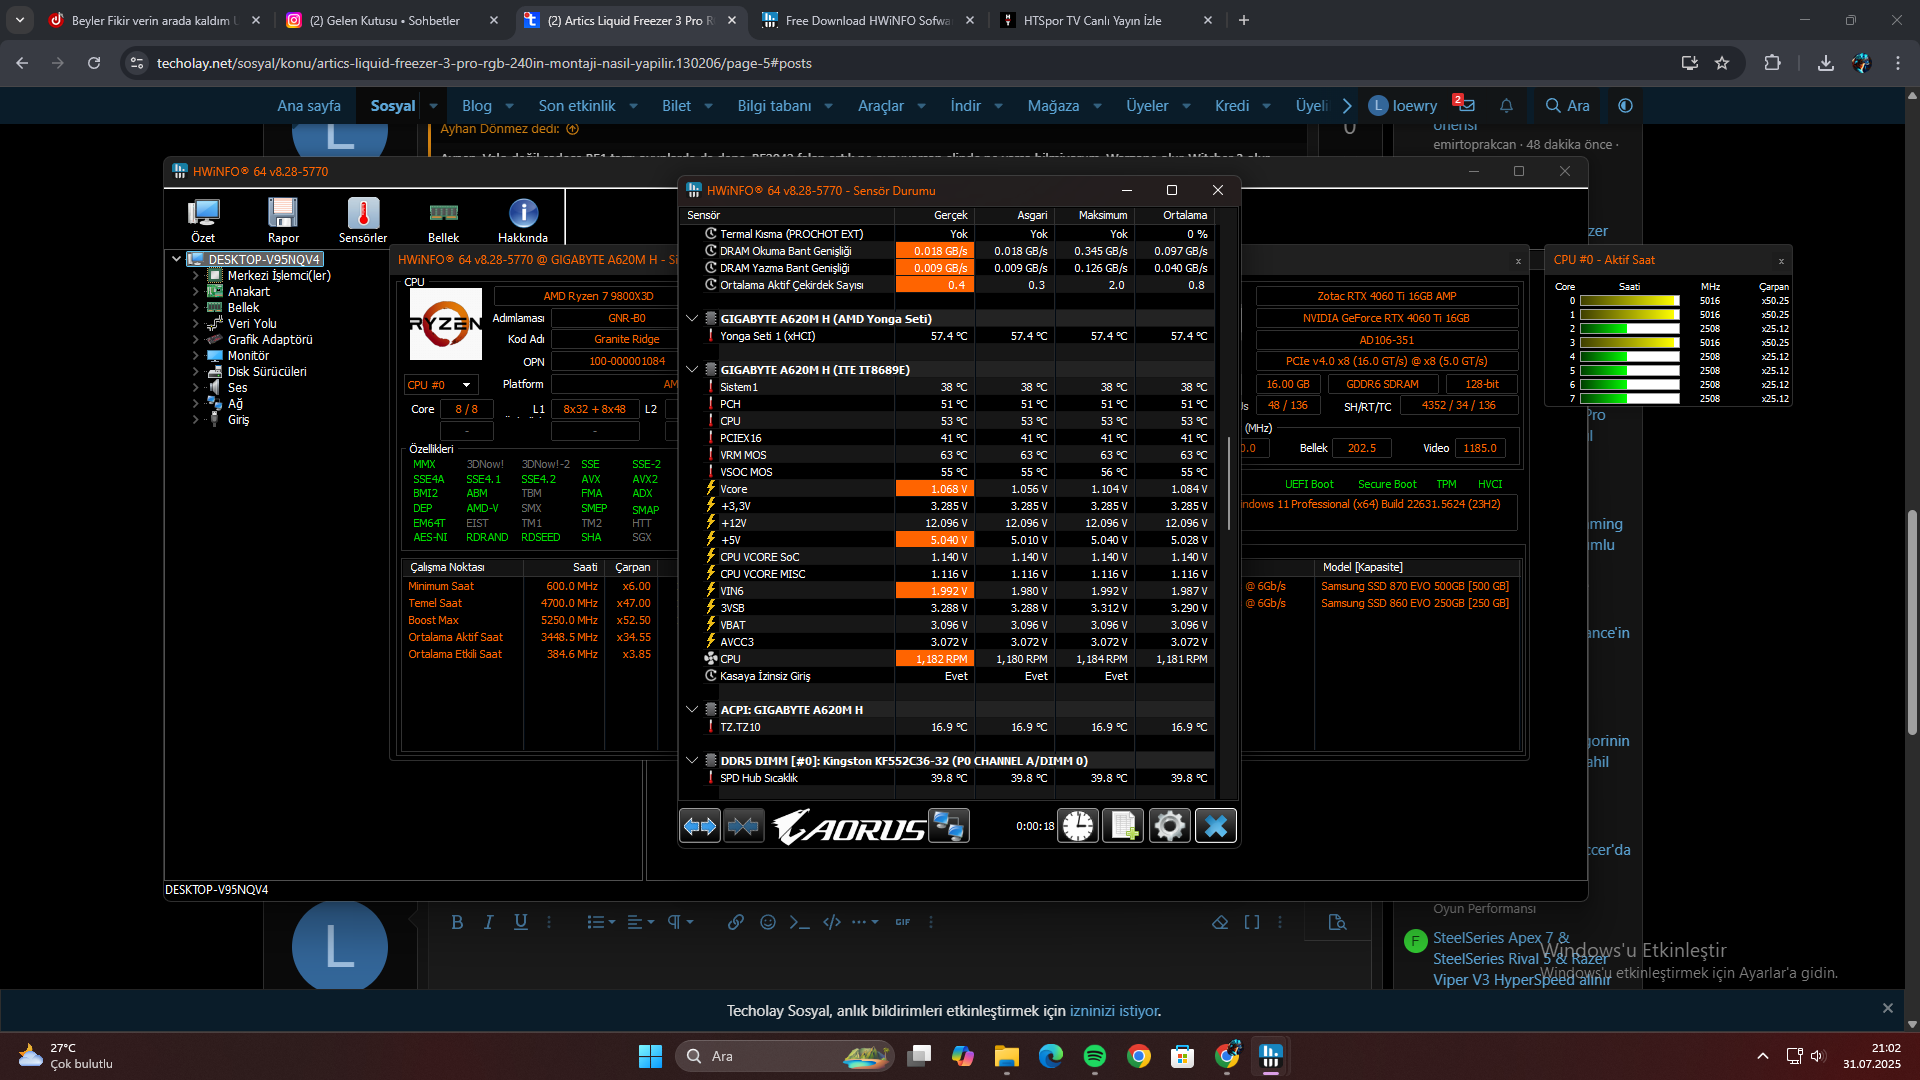Expand the Anakart tree node
Image resolution: width=1920 pixels, height=1080 pixels.
click(196, 292)
